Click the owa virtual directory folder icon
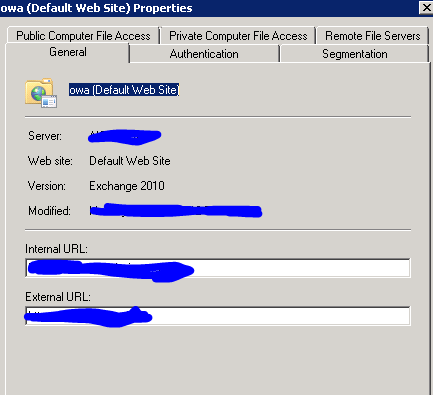This screenshot has height=395, width=433. point(41,93)
